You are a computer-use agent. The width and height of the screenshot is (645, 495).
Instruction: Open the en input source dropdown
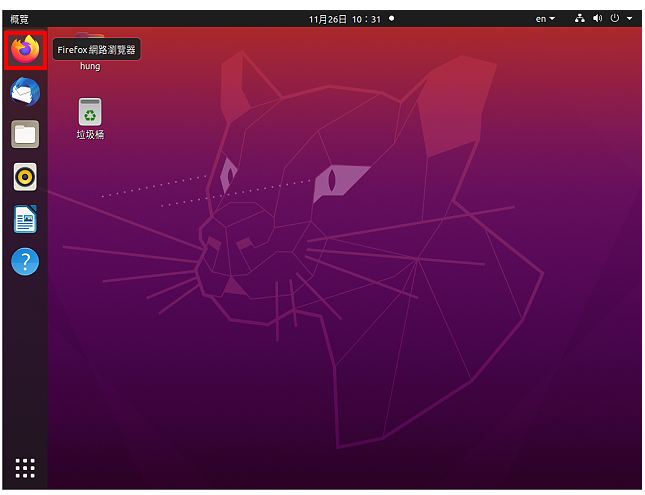545,19
